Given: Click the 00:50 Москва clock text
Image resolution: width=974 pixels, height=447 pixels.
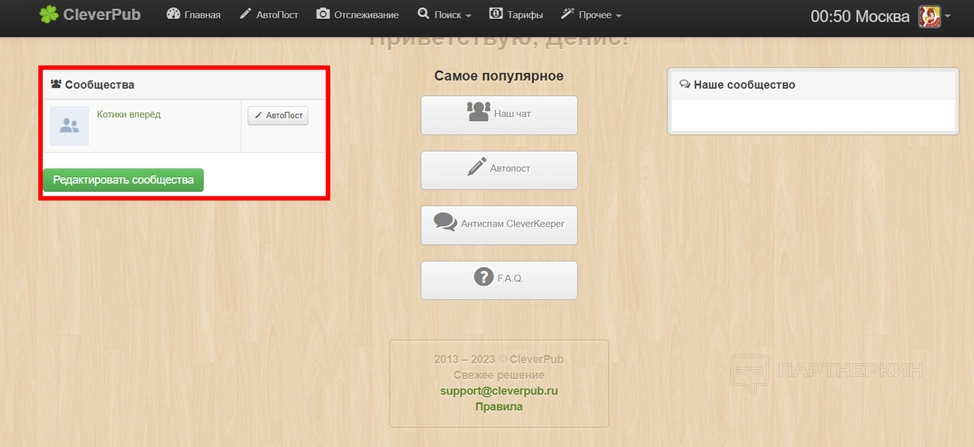Looking at the screenshot, I should [x=860, y=17].
